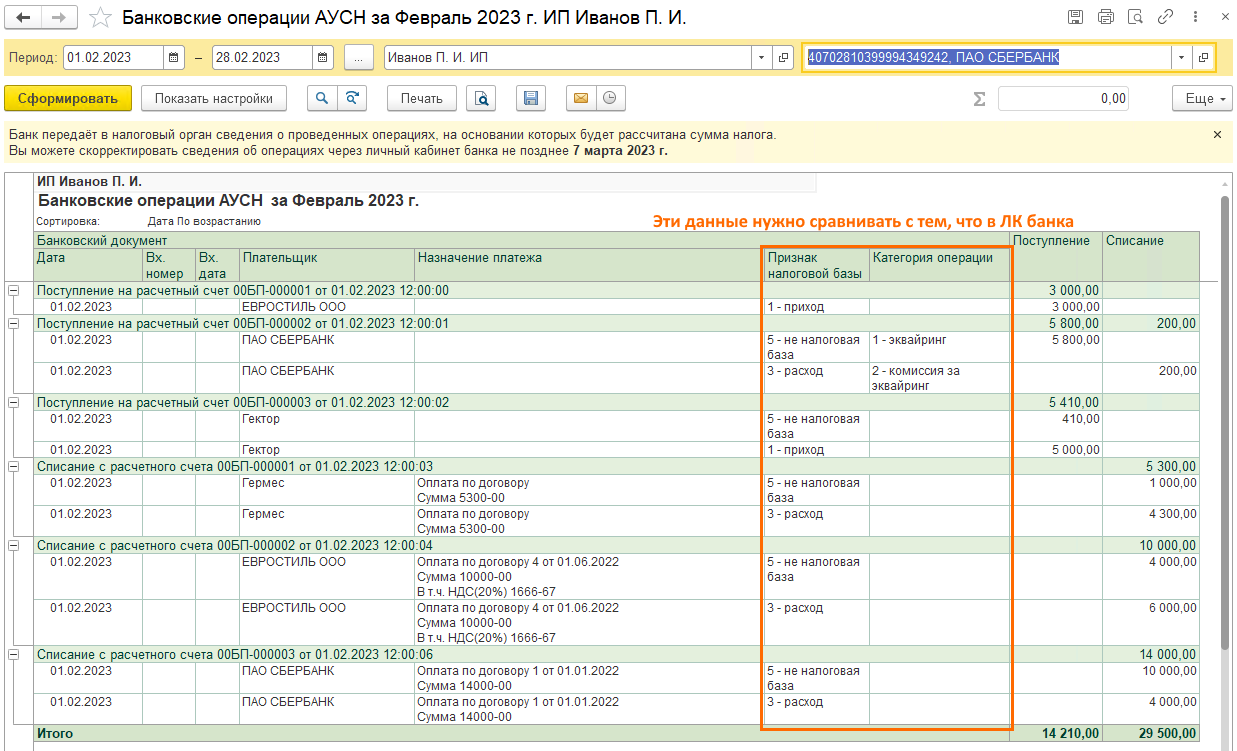The image size is (1237, 751).
Task: Go back using the left arrow button
Action: [x=24, y=17]
